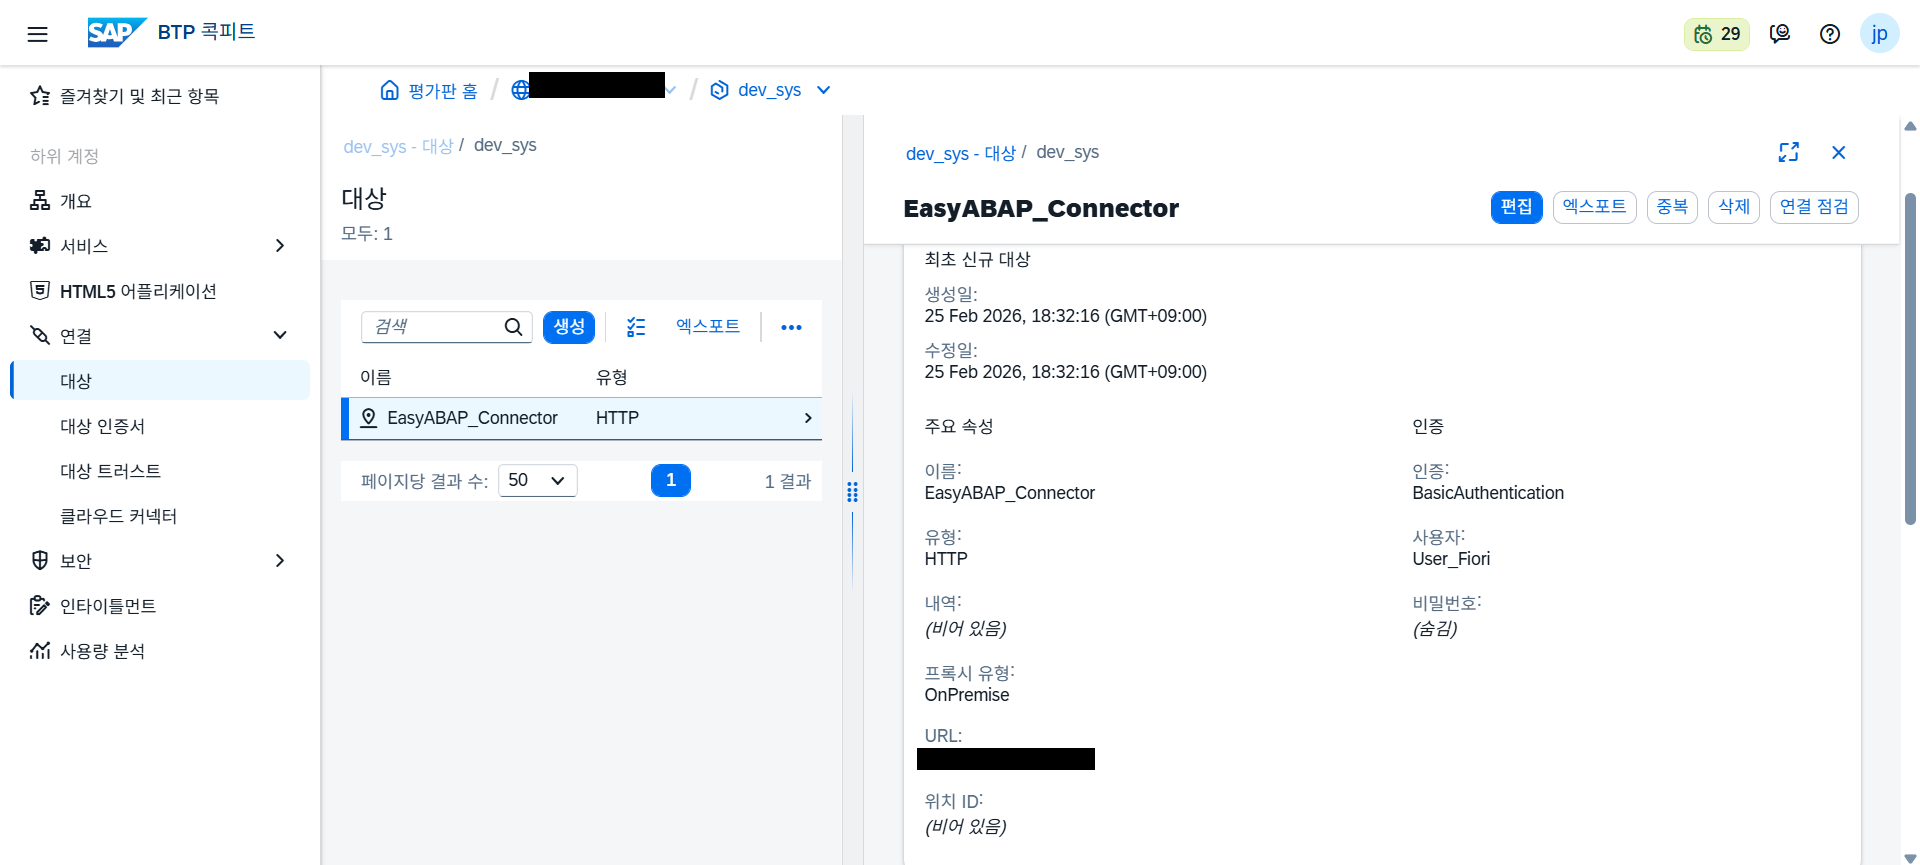Click the 유형 column header
Screen dimensions: 1920x865
[x=612, y=377]
